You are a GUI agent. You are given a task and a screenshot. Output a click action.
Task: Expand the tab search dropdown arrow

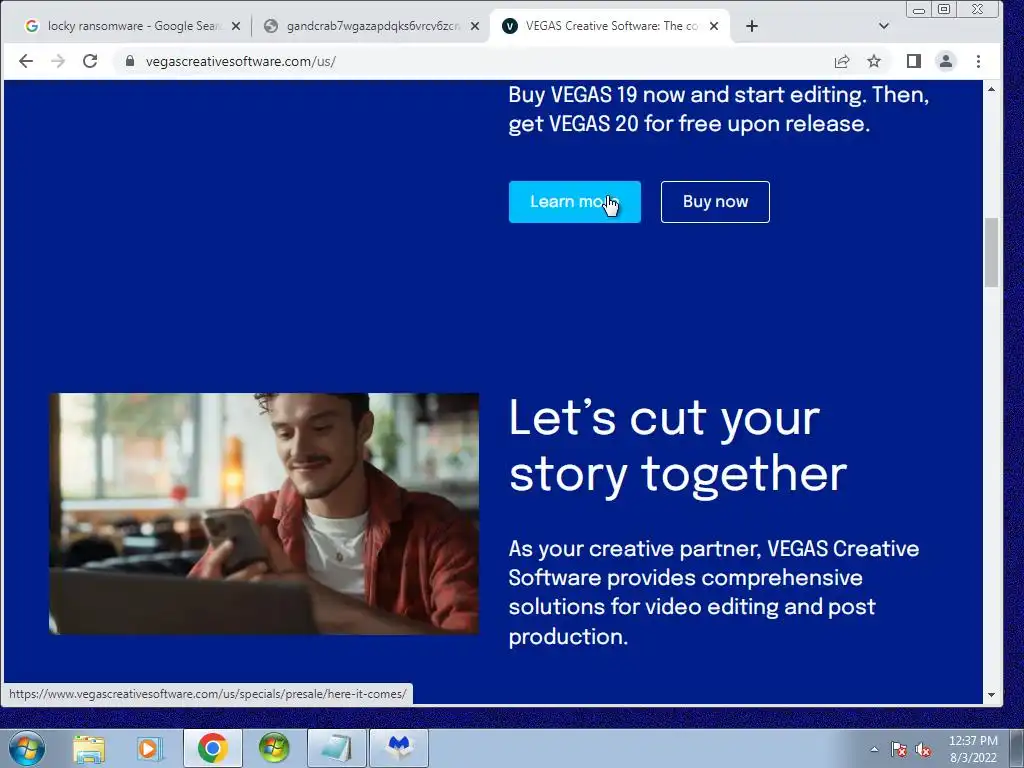(884, 26)
